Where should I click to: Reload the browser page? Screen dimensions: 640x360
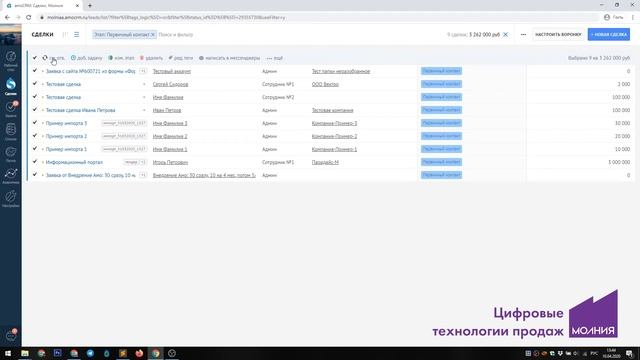pos(29,17)
